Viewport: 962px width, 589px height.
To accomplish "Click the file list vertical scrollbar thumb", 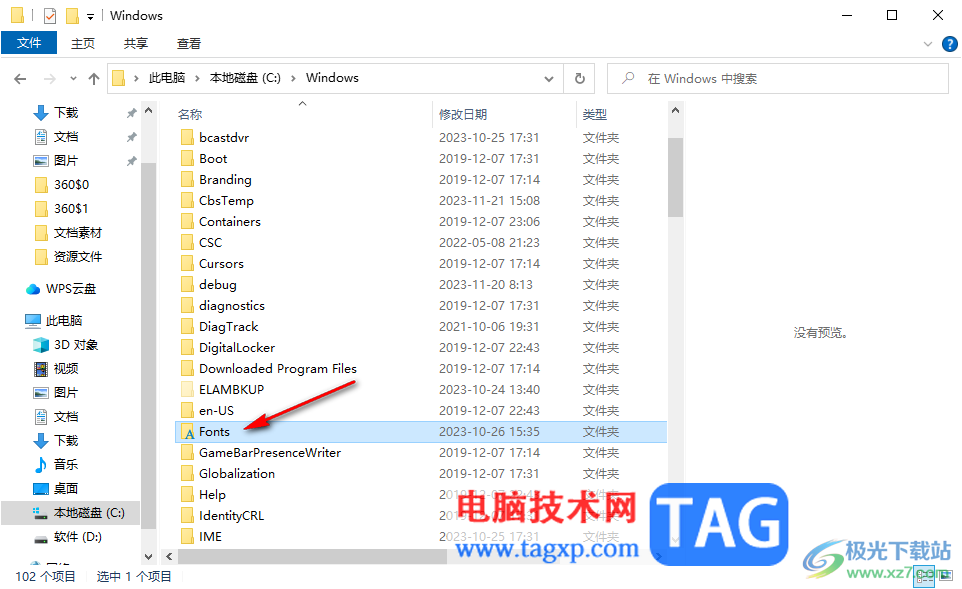I will click(x=675, y=177).
